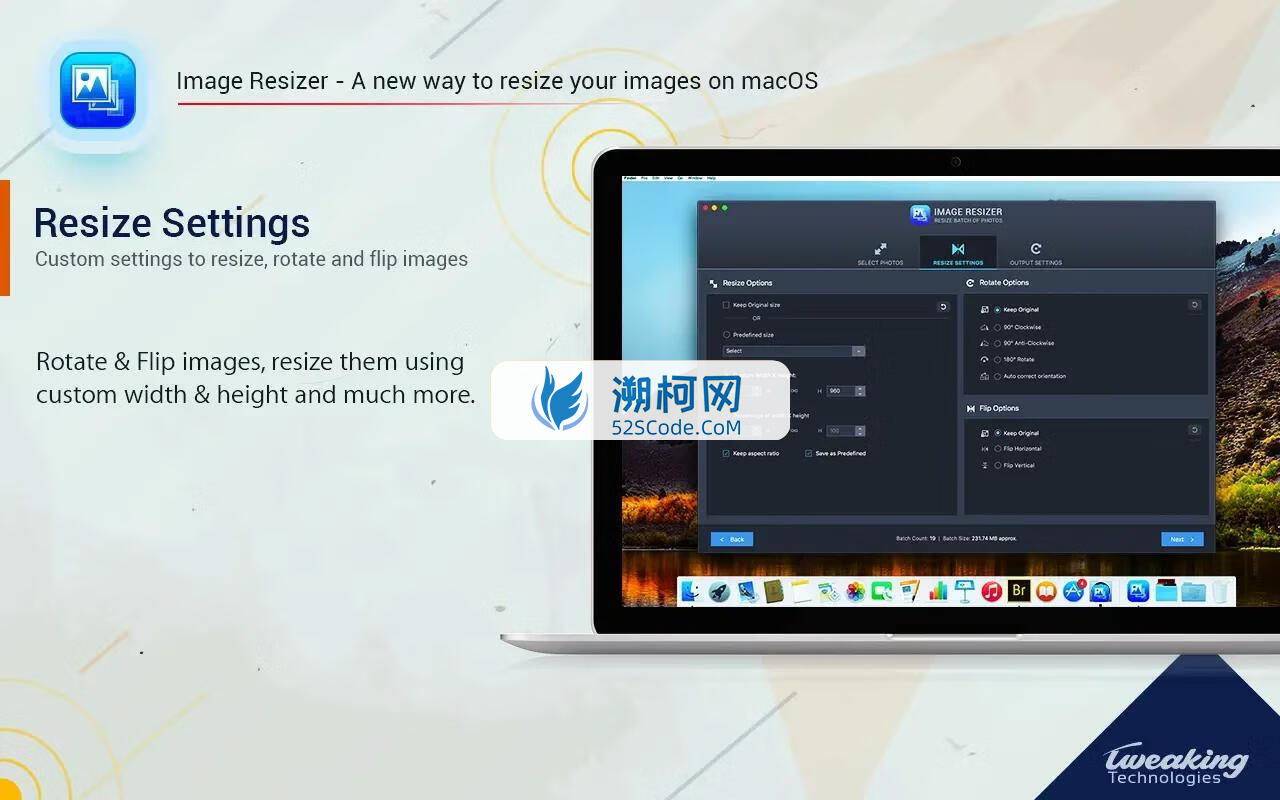The height and width of the screenshot is (800, 1280).
Task: Enable Keep Original size checkbox
Action: 726,305
